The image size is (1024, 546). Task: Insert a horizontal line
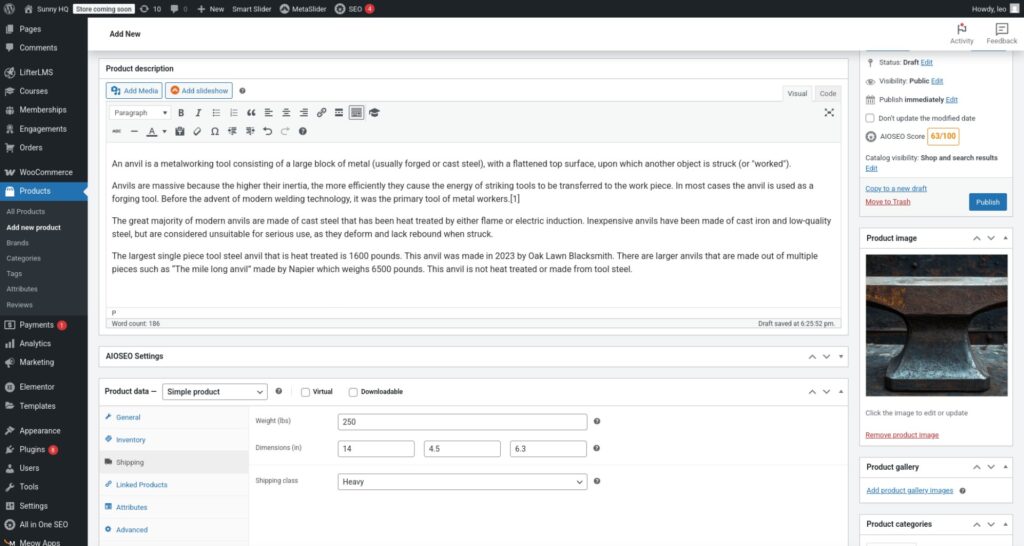[x=135, y=131]
